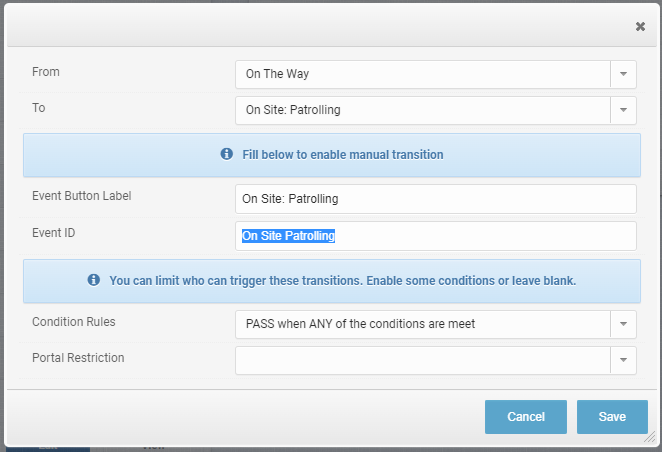Click the Event Button Label text box
Screen dimensions: 662x452
(435, 199)
